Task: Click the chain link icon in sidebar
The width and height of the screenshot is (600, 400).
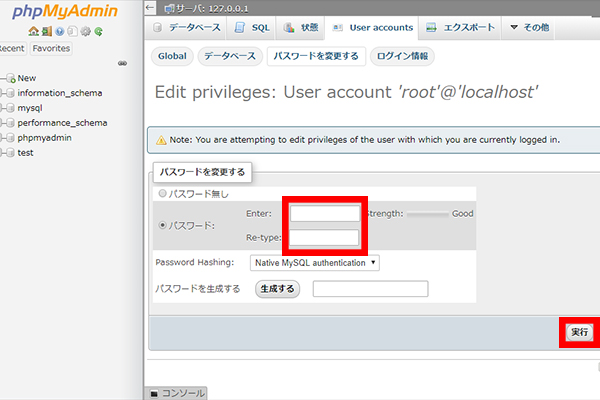Action: click(122, 63)
